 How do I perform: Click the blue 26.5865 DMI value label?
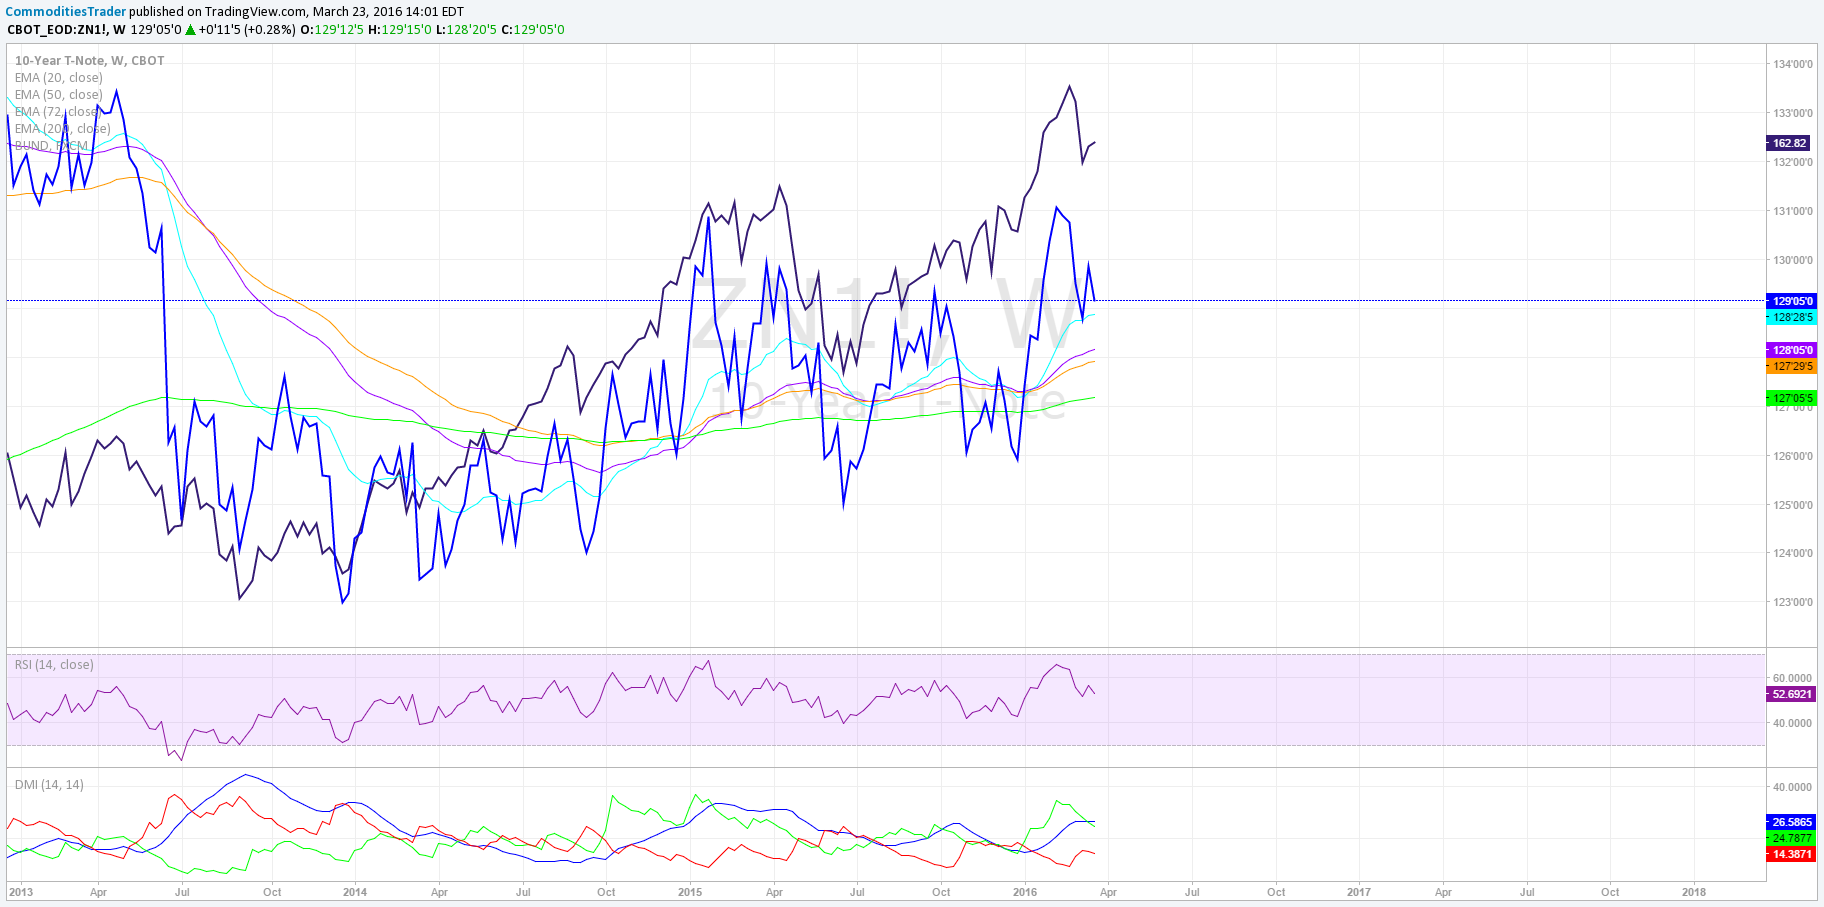pyautogui.click(x=1791, y=822)
